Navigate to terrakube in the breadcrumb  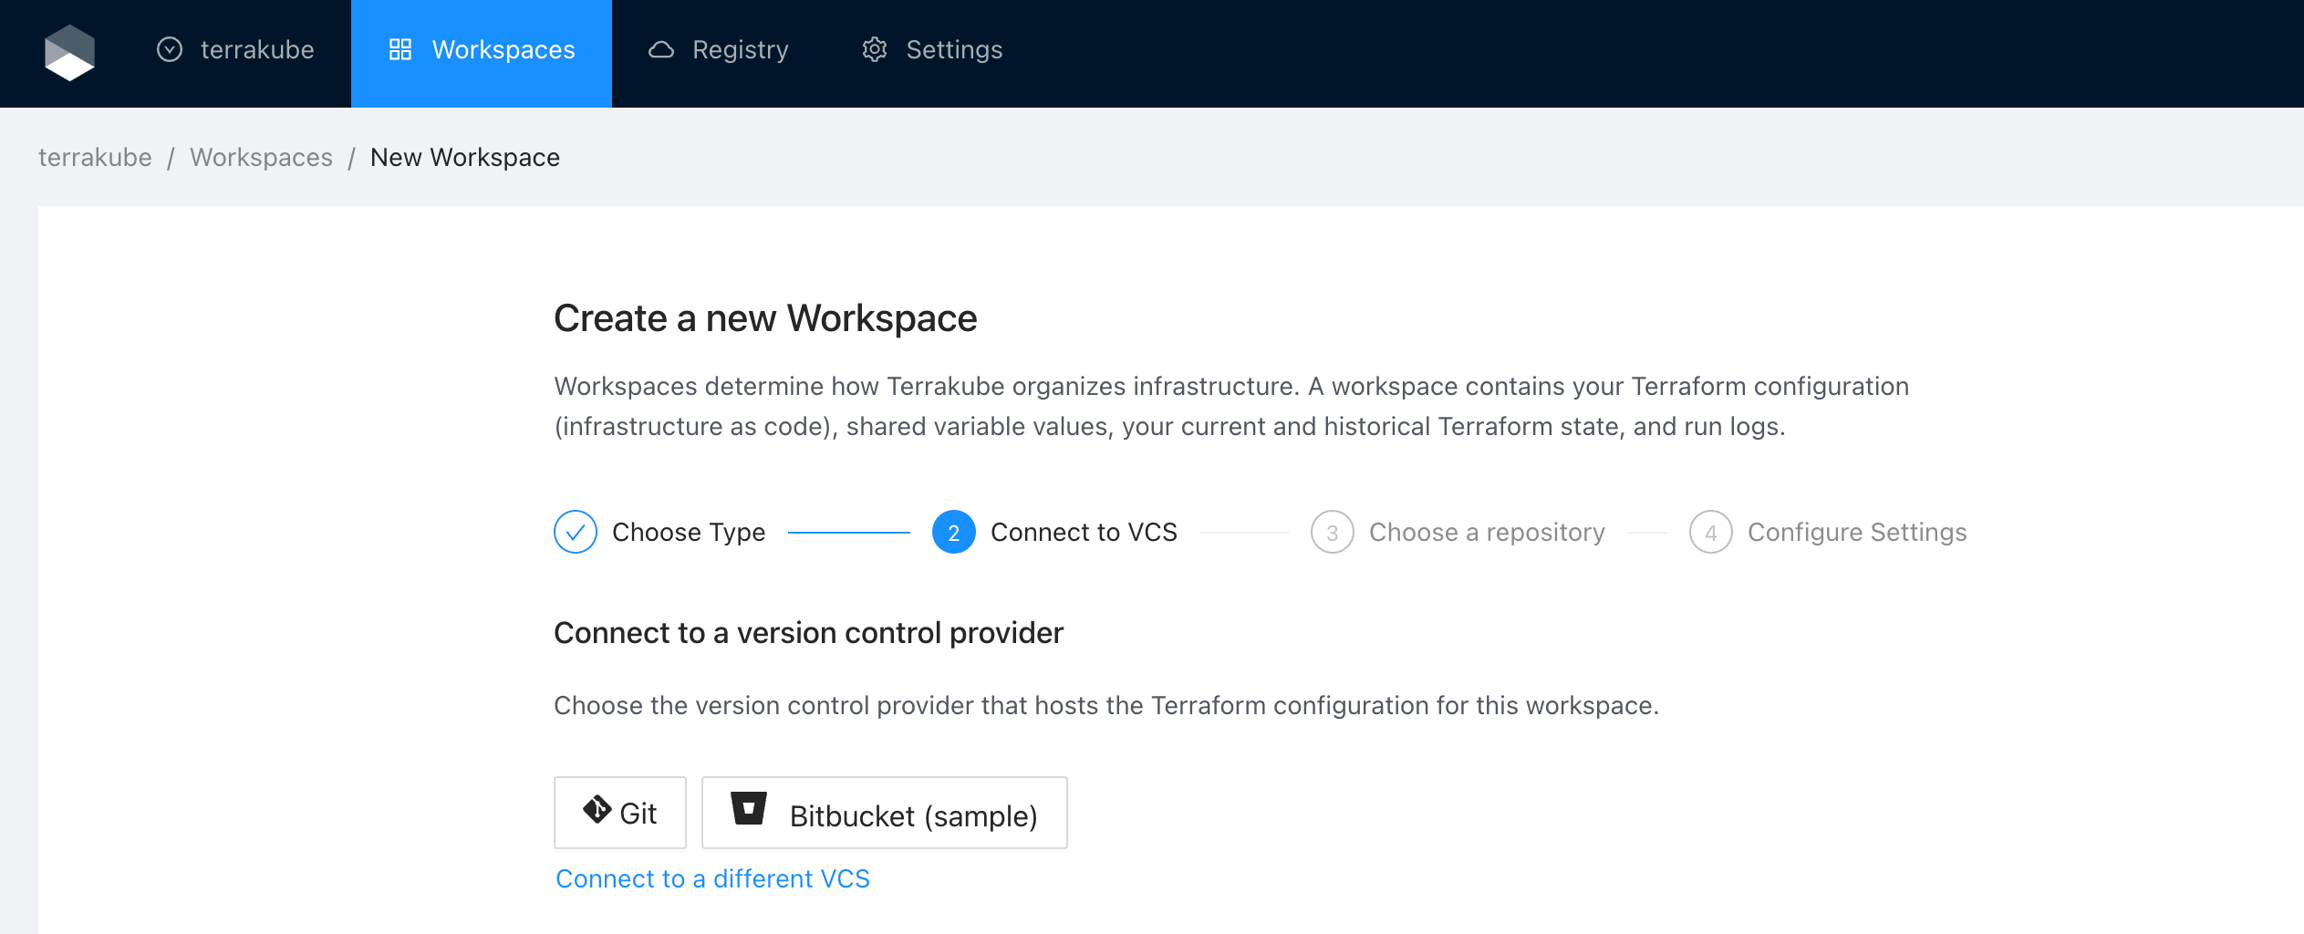[95, 158]
